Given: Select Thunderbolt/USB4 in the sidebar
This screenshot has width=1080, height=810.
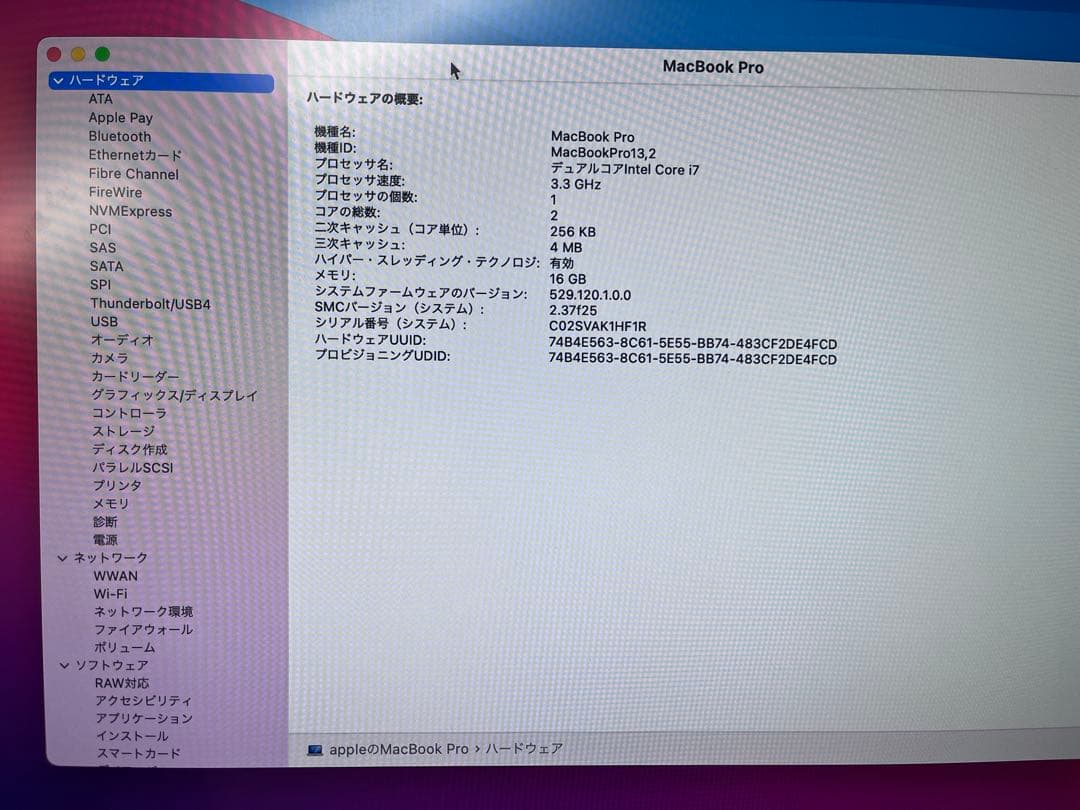Looking at the screenshot, I should (x=152, y=303).
